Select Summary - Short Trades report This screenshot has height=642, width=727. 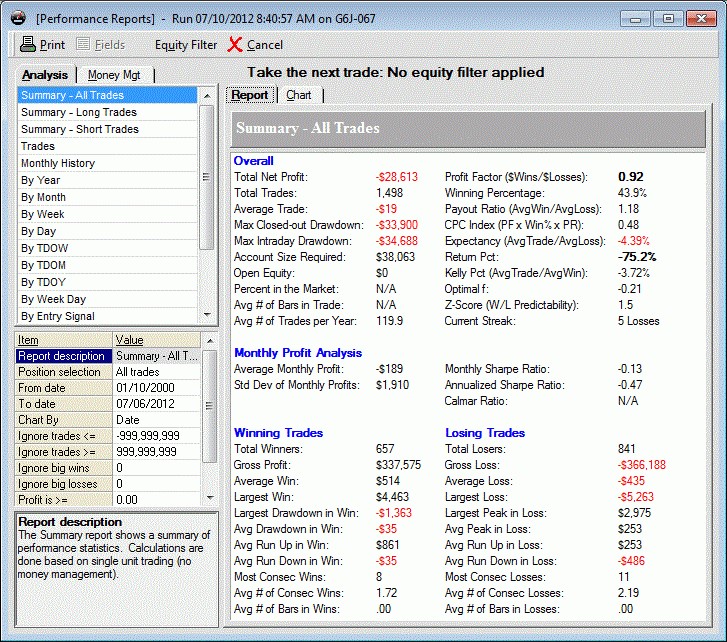click(80, 129)
